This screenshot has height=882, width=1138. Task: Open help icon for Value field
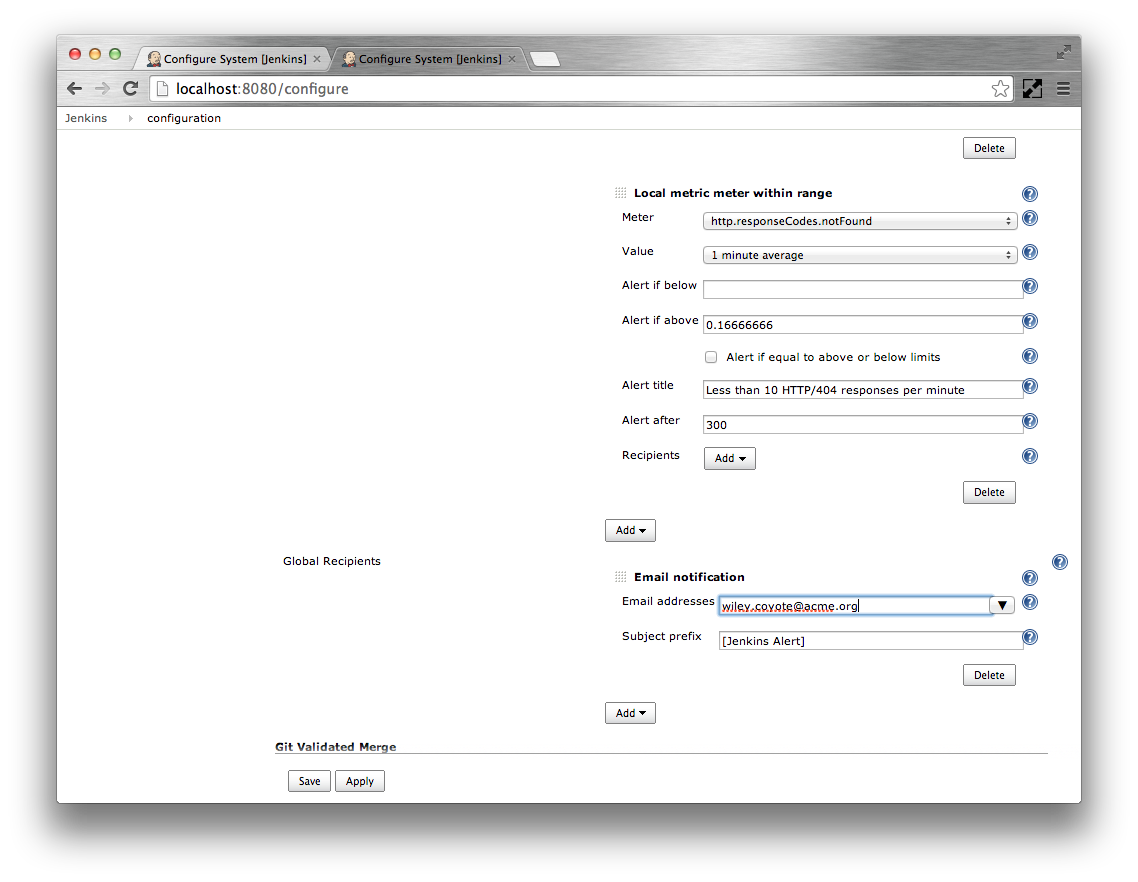click(1029, 252)
